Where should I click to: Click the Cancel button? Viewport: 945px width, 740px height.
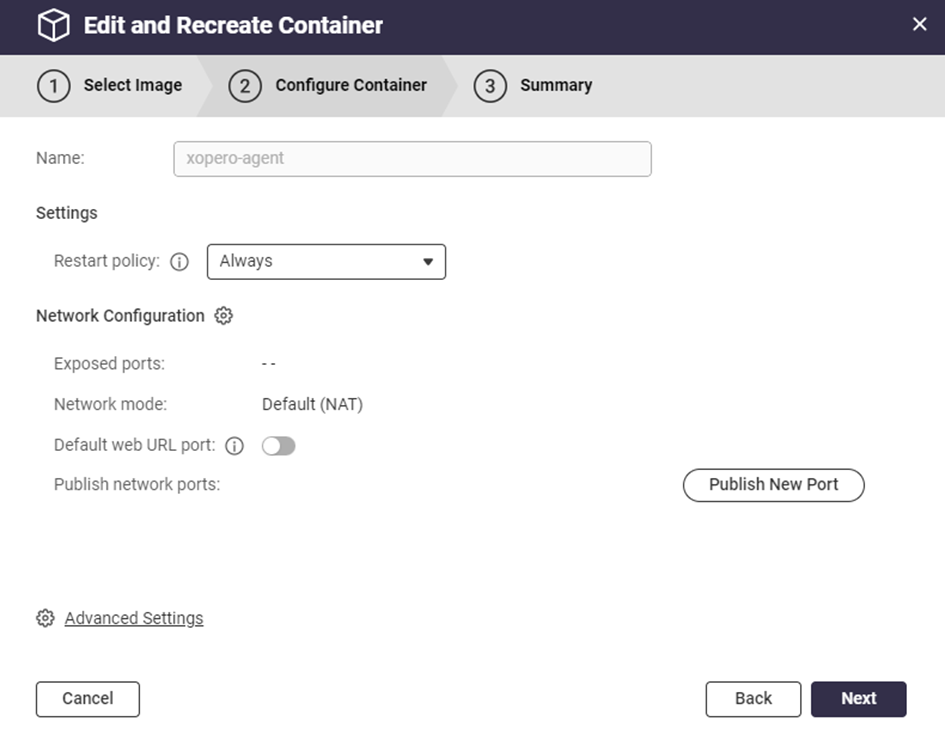point(88,699)
